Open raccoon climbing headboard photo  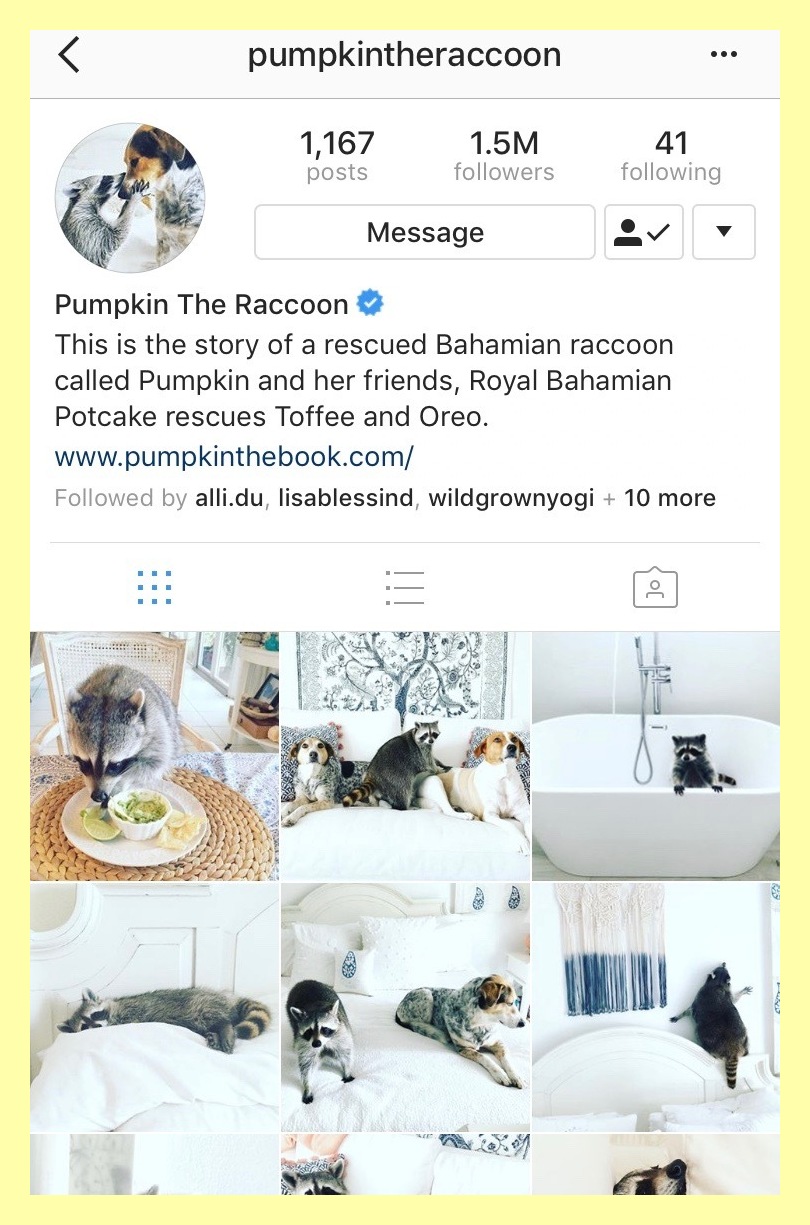point(656,1007)
